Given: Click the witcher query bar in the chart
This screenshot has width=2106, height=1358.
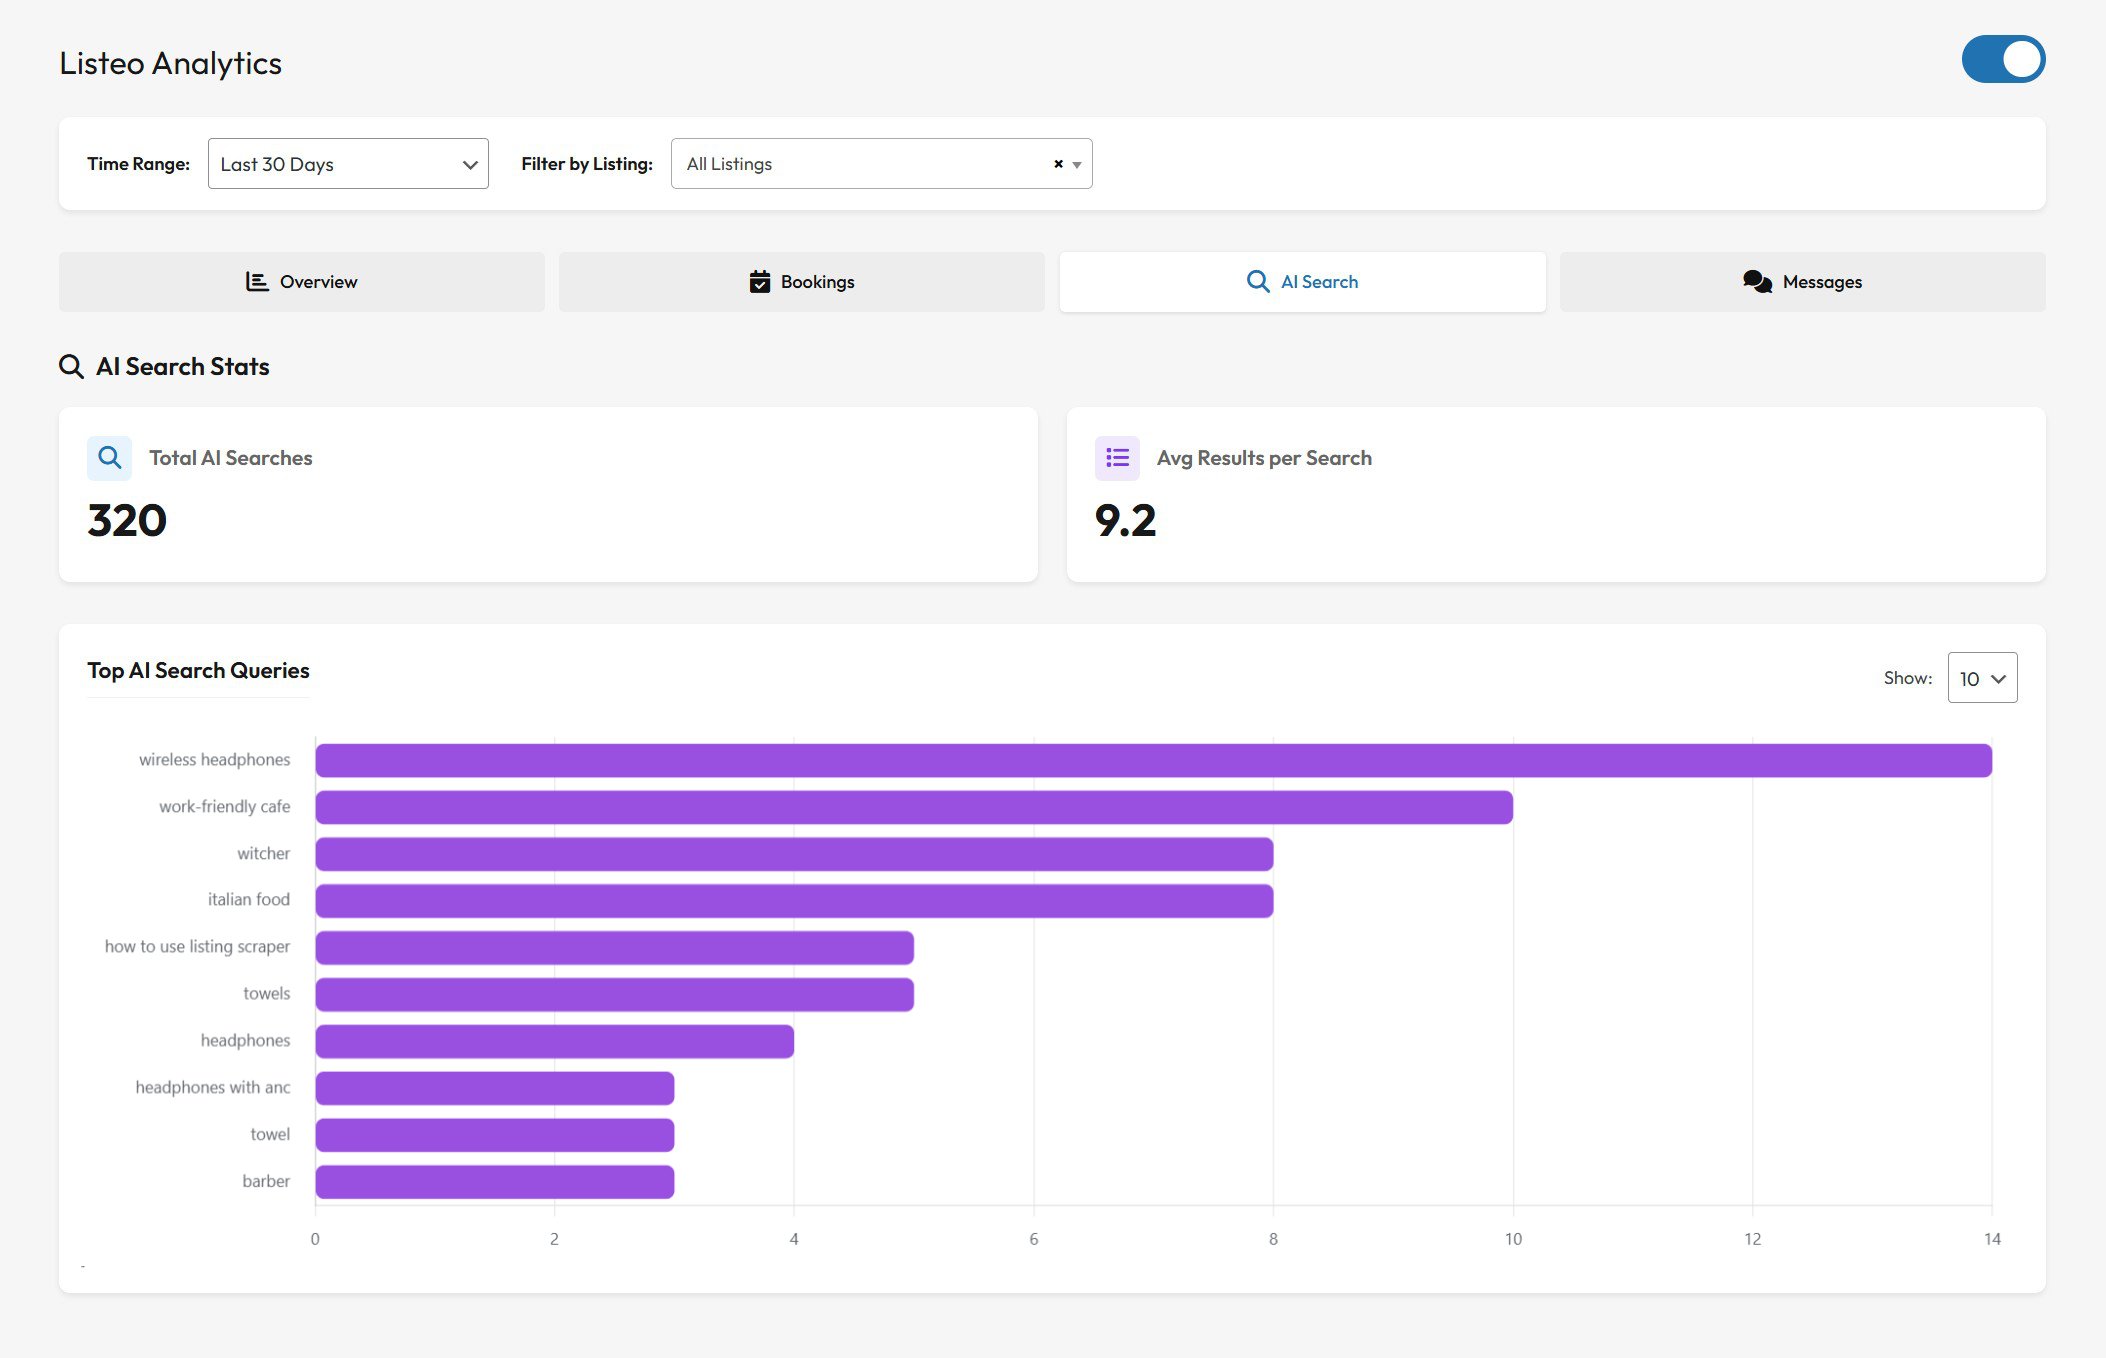Looking at the screenshot, I should [x=790, y=853].
